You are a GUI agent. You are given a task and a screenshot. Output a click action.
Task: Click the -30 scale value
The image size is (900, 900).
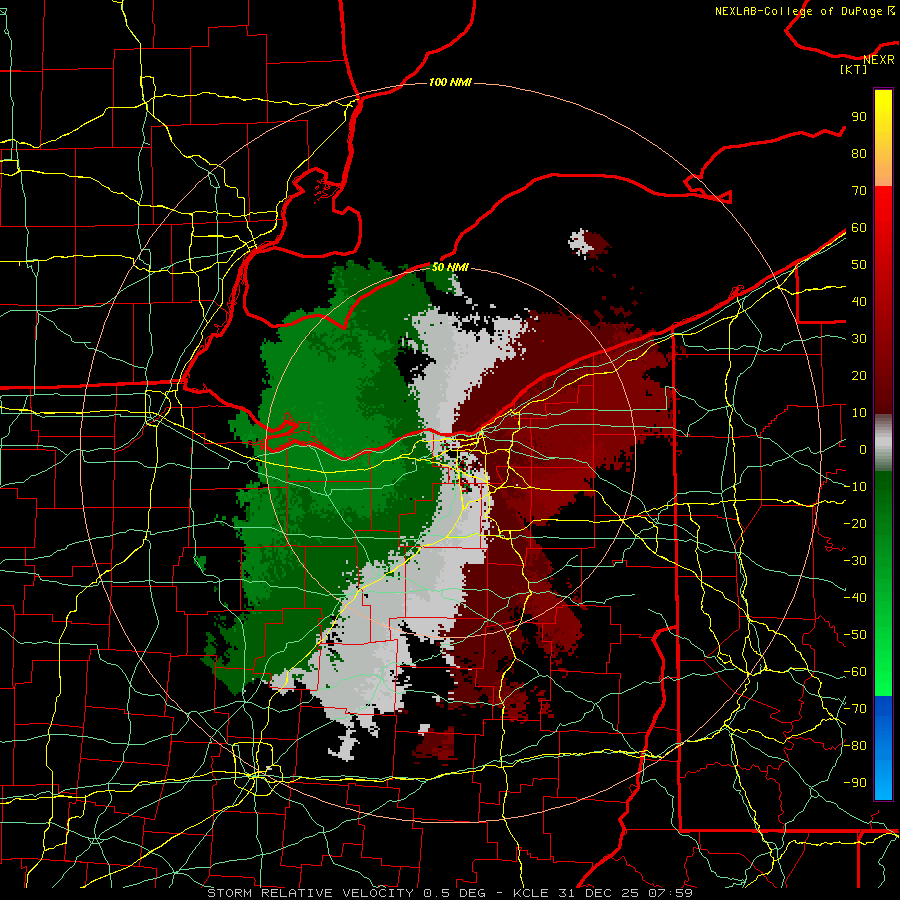(x=855, y=561)
